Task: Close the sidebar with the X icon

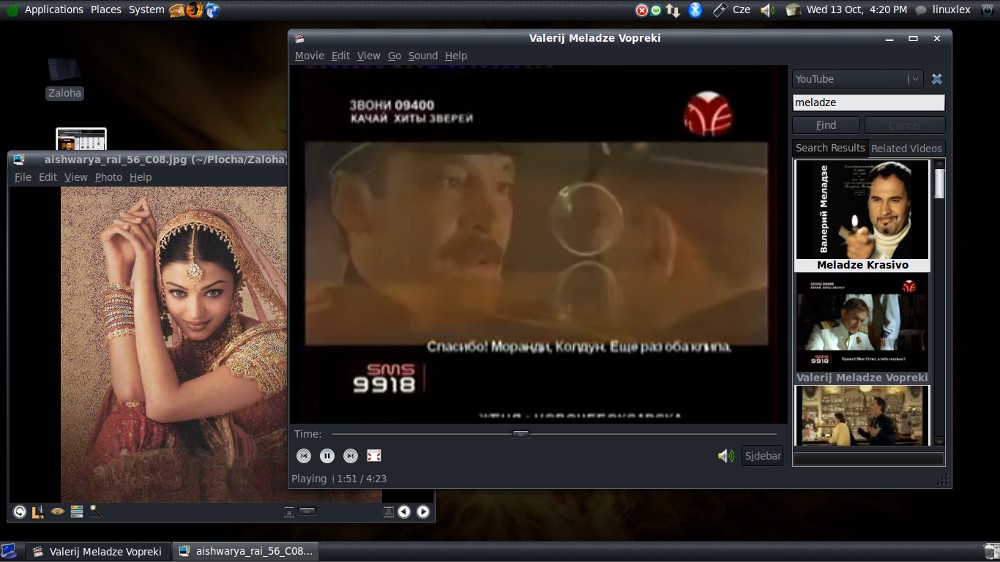Action: point(937,79)
